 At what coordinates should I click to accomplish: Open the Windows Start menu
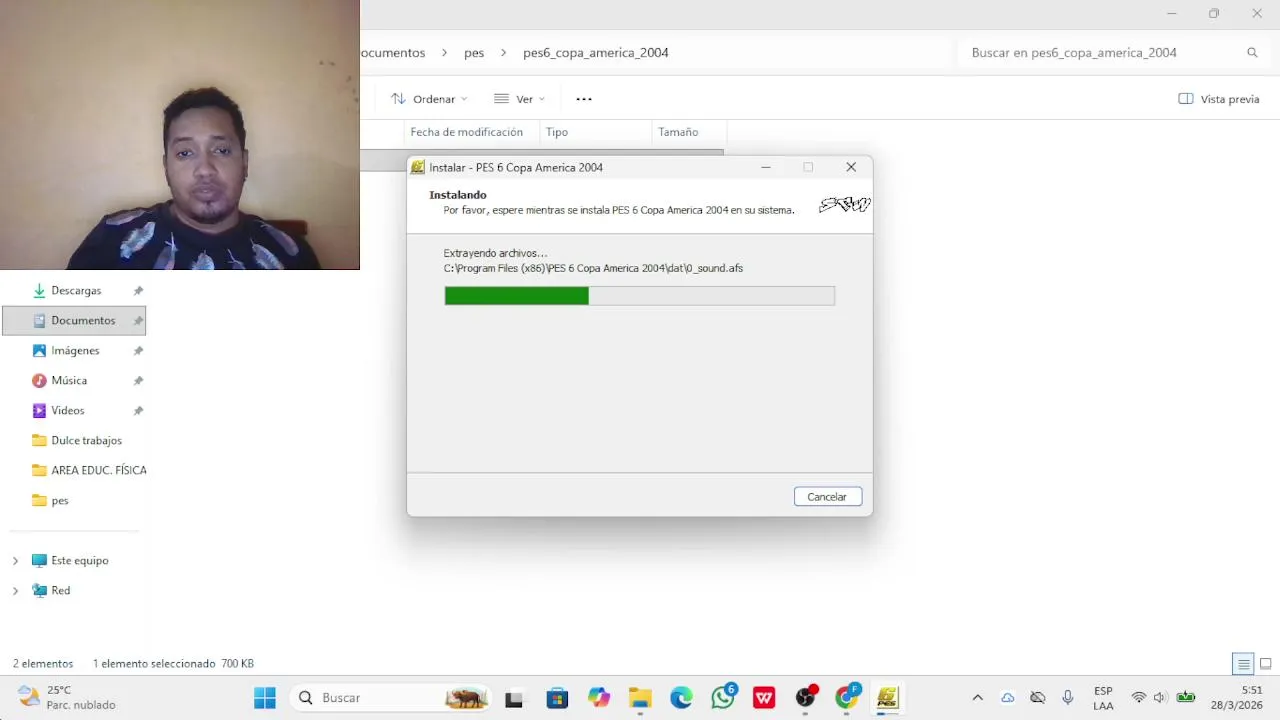265,698
